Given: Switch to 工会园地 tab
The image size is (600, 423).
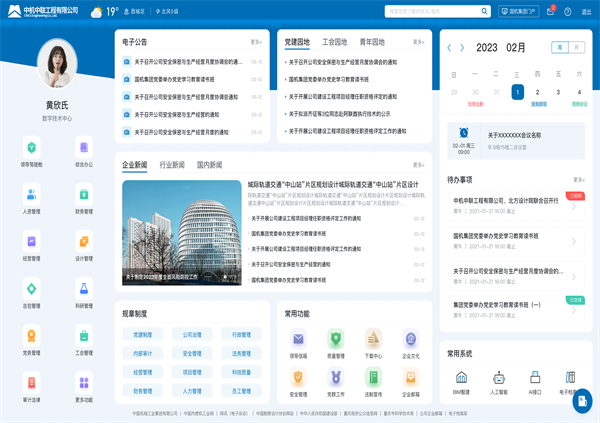Looking at the screenshot, I should [334, 42].
